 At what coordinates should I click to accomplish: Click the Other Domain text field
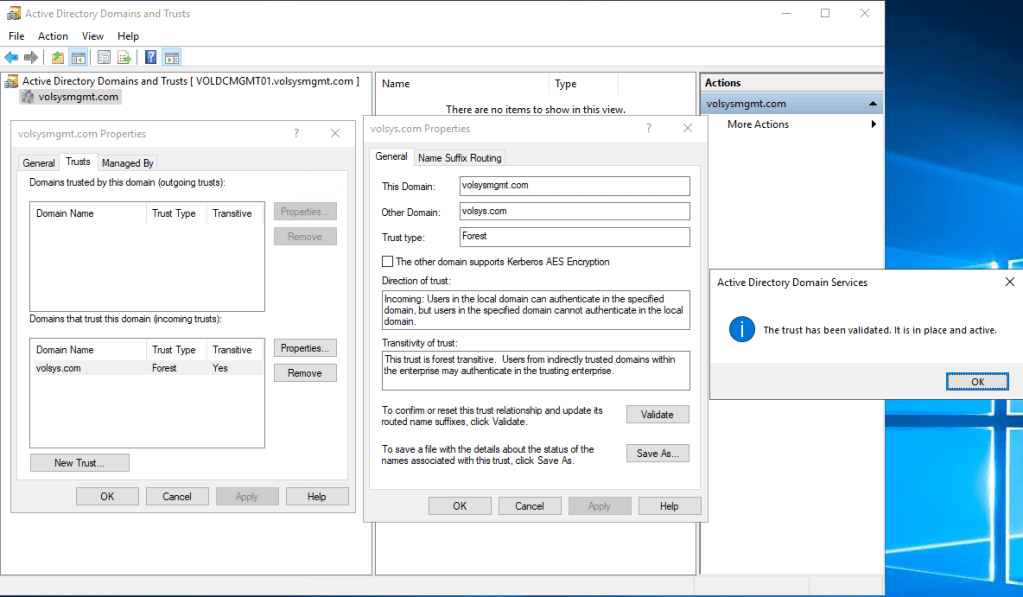tap(574, 211)
